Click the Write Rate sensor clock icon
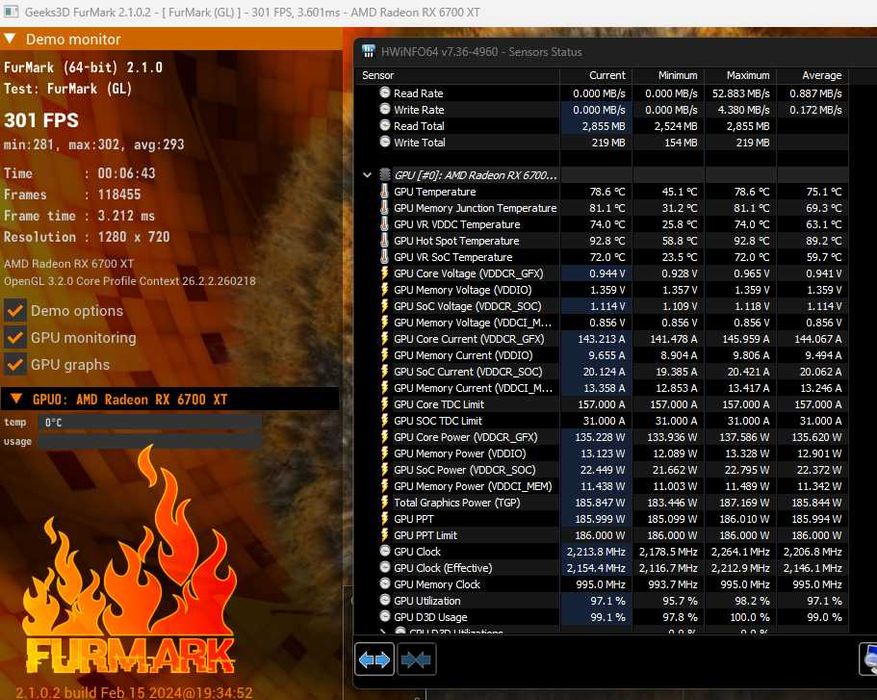The image size is (877, 700). click(385, 109)
